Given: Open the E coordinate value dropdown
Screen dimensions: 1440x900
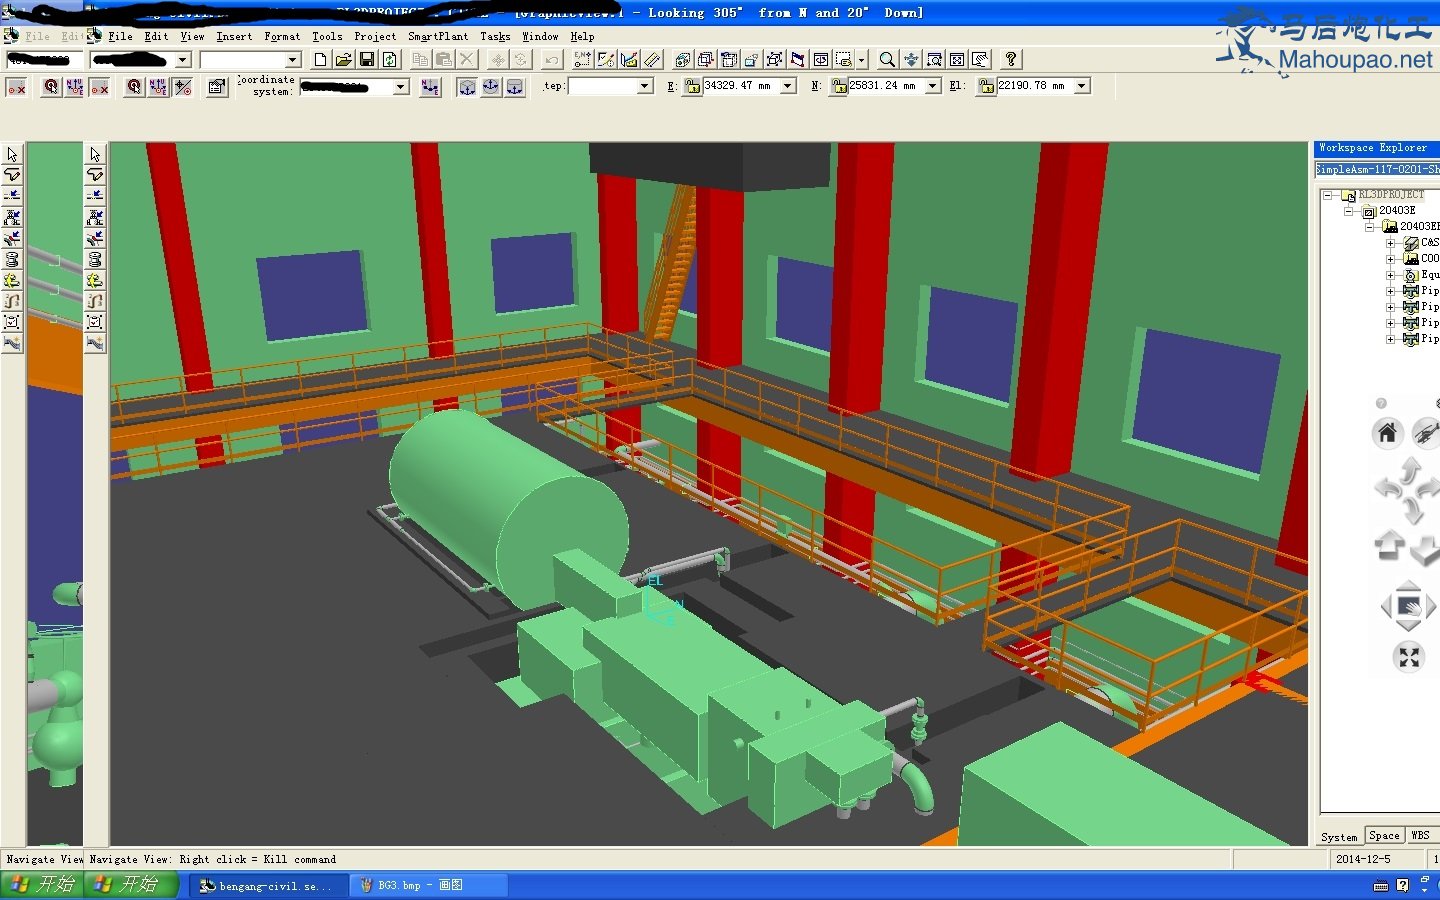Looking at the screenshot, I should pos(788,87).
